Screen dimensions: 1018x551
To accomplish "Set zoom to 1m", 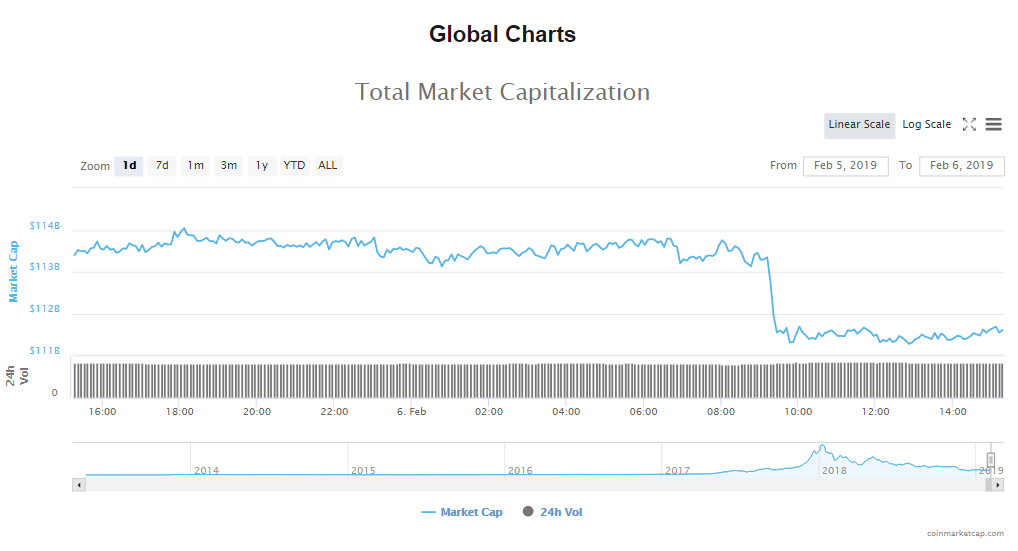I will (x=195, y=166).
